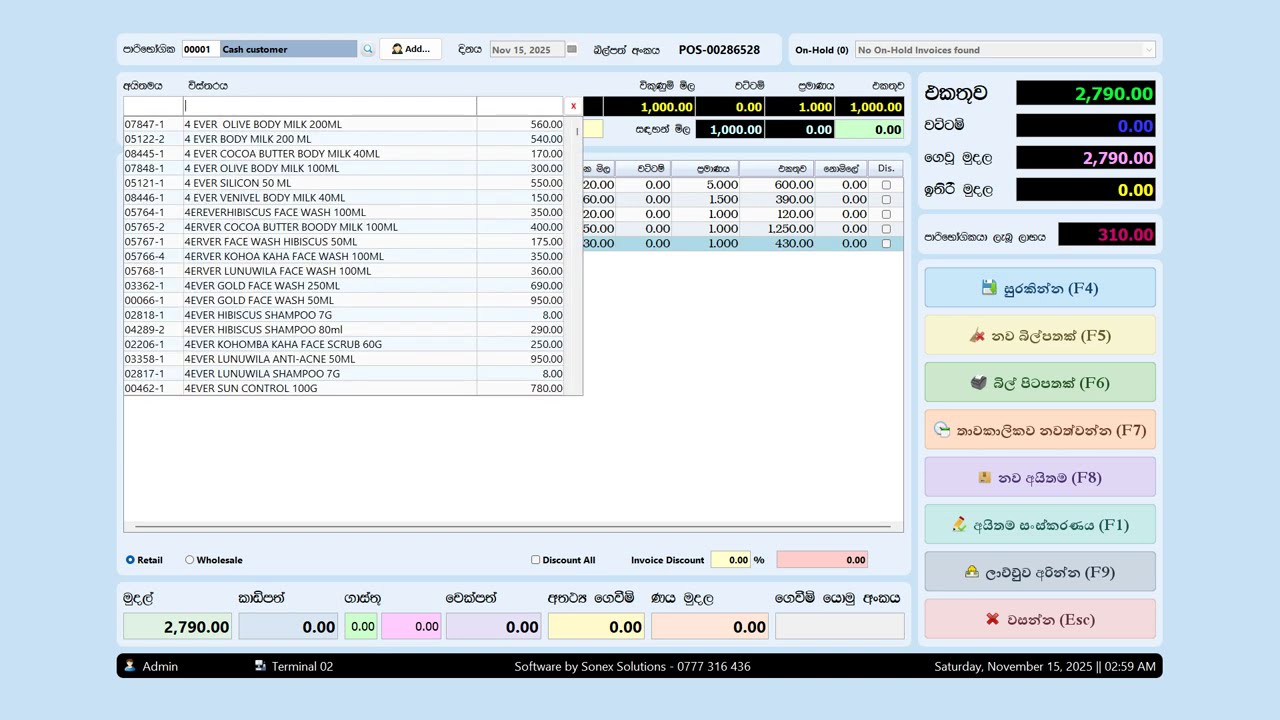Image resolution: width=1280 pixels, height=720 pixels.
Task: Select 4EVER HIBISCUS SHAMPOO 7G
Action: tap(344, 315)
